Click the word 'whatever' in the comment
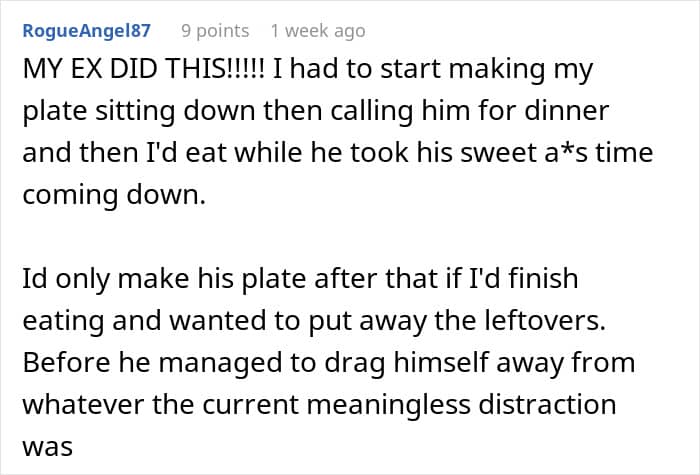 point(73,404)
